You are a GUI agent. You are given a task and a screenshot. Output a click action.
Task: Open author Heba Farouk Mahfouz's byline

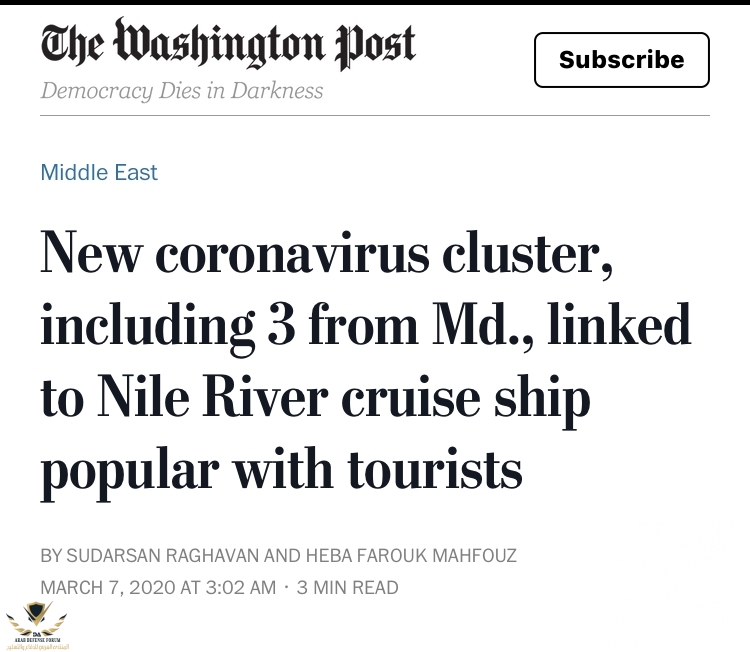411,555
